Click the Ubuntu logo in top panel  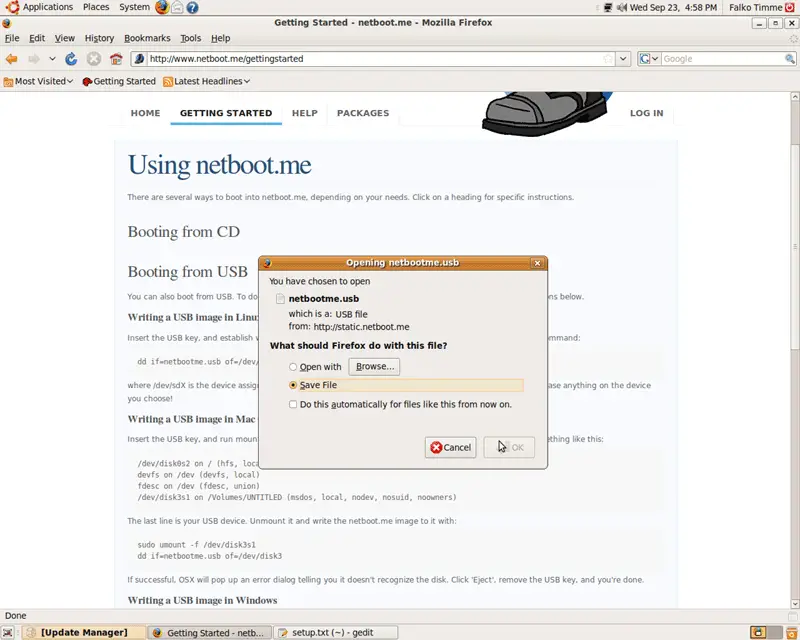(12, 7)
